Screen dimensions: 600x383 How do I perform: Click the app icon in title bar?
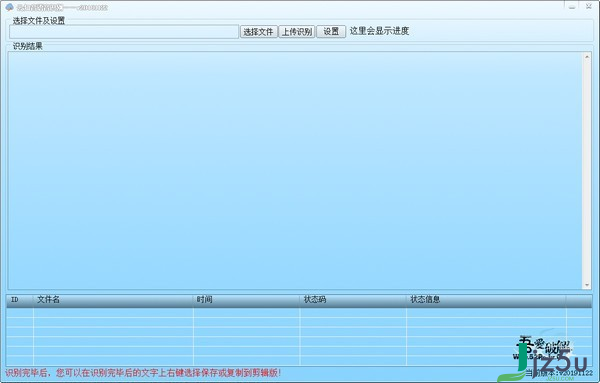coord(9,7)
